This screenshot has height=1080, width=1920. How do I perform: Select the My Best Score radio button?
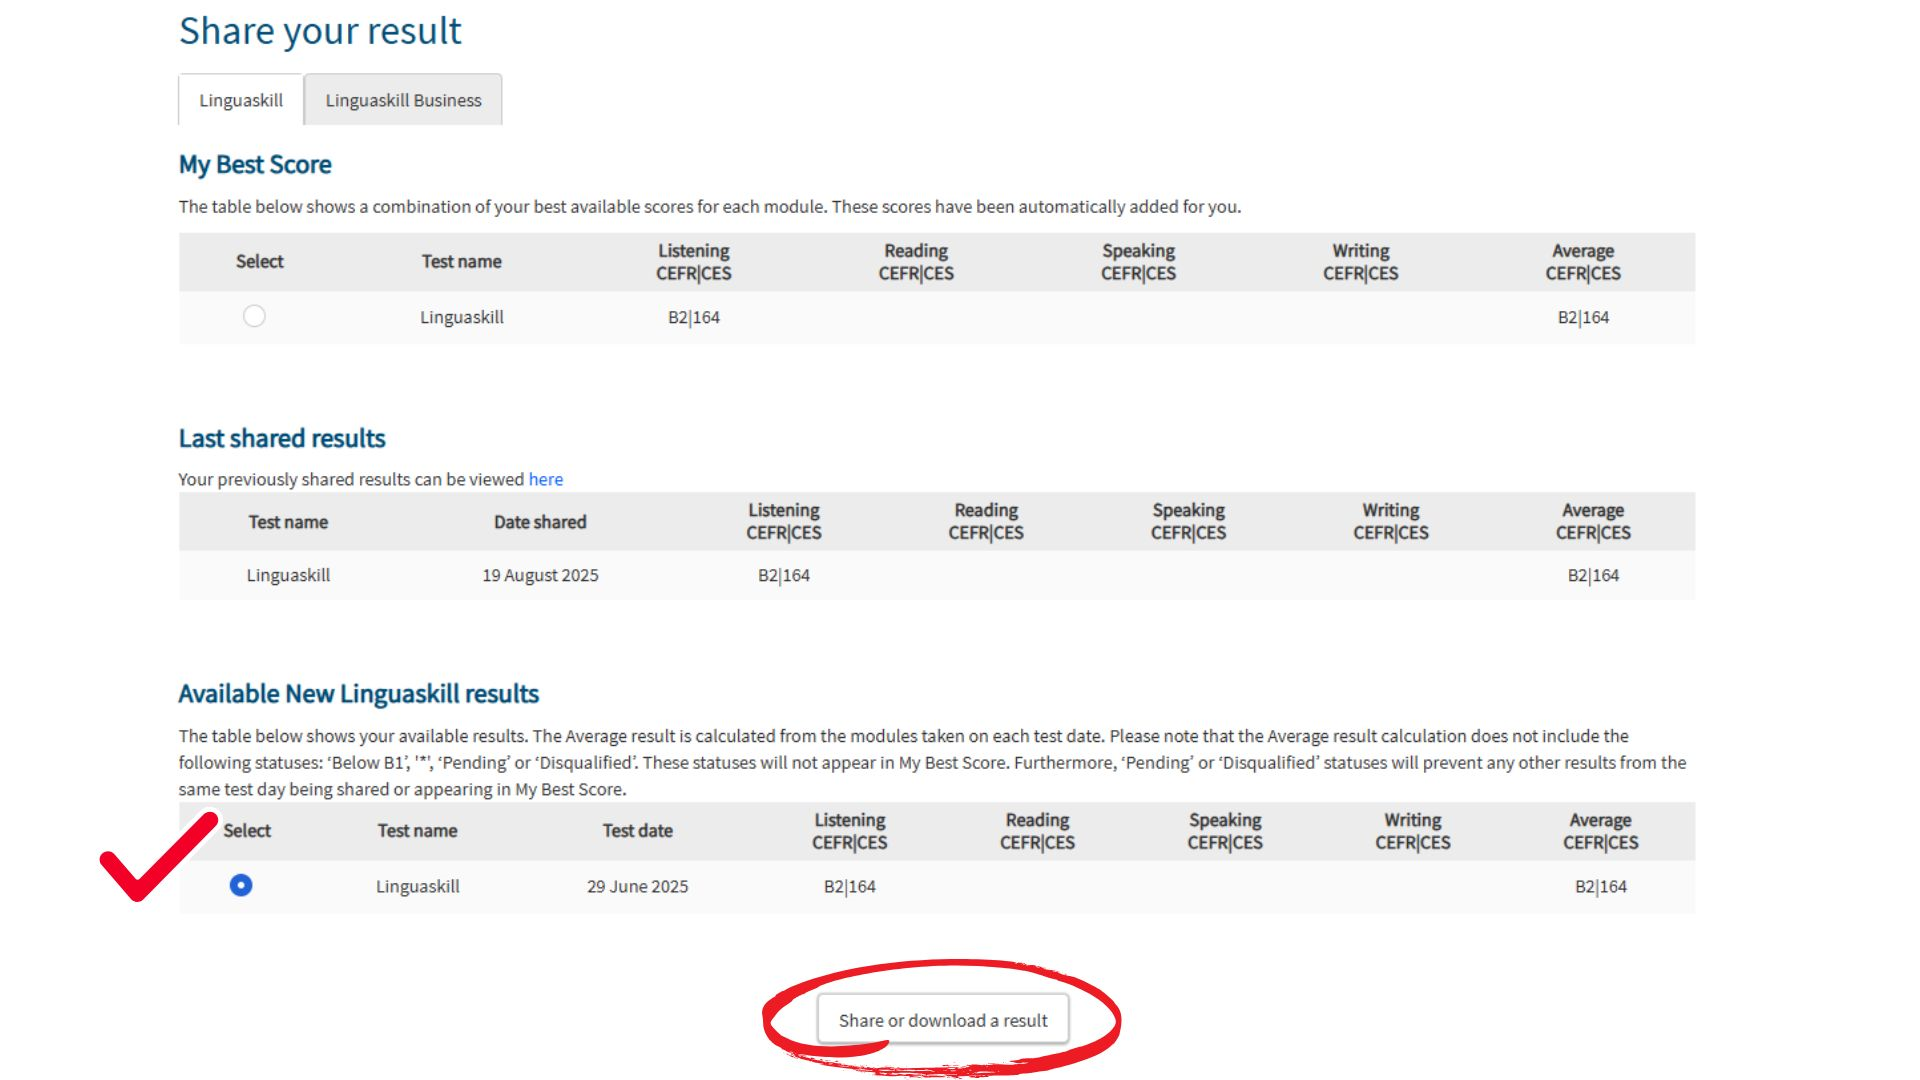254,316
